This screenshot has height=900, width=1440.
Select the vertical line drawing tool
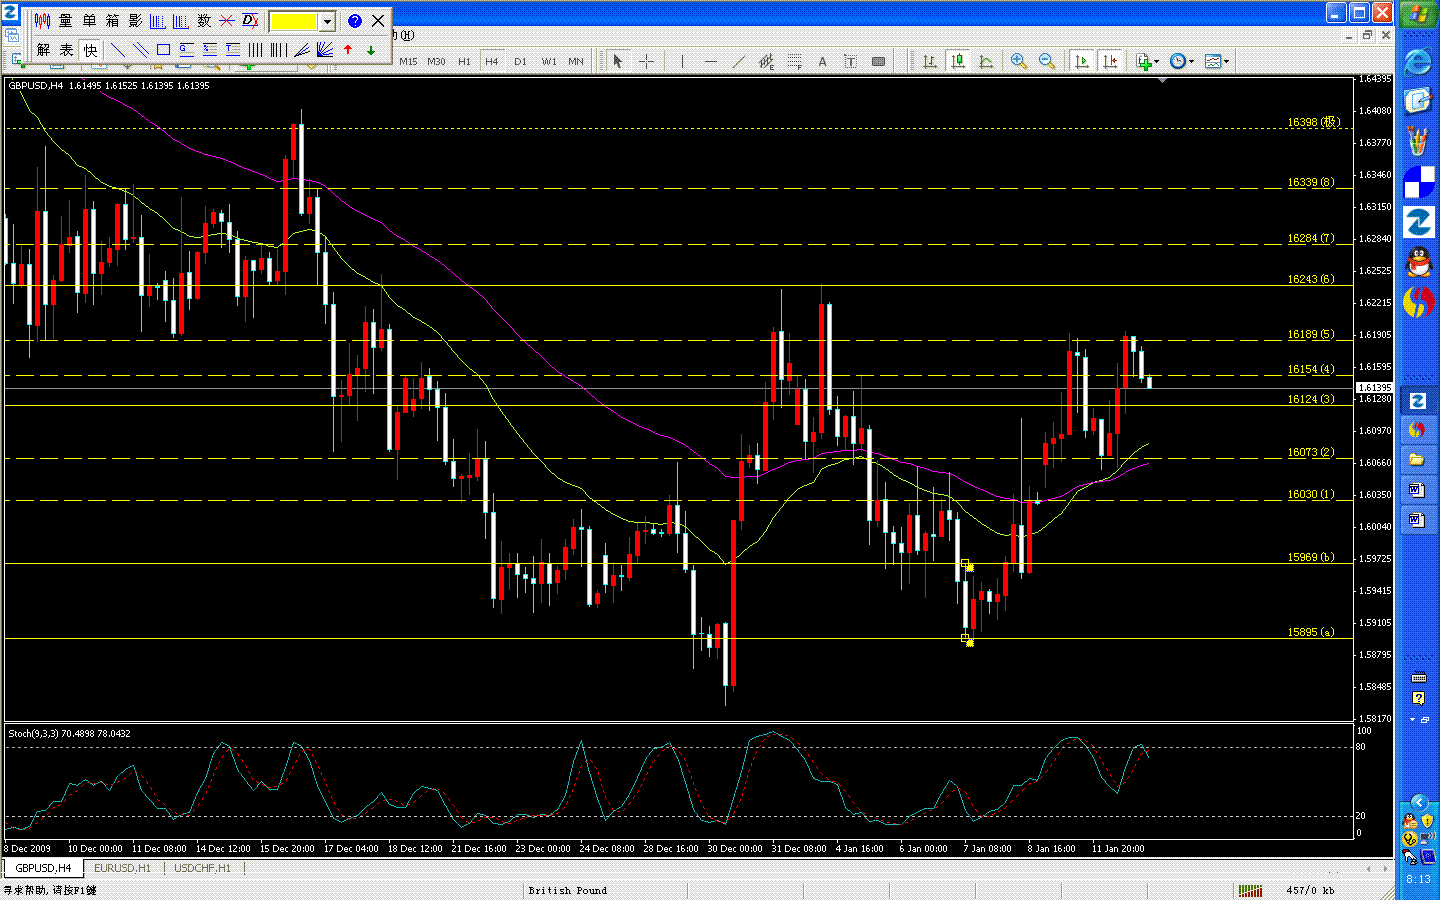click(682, 62)
